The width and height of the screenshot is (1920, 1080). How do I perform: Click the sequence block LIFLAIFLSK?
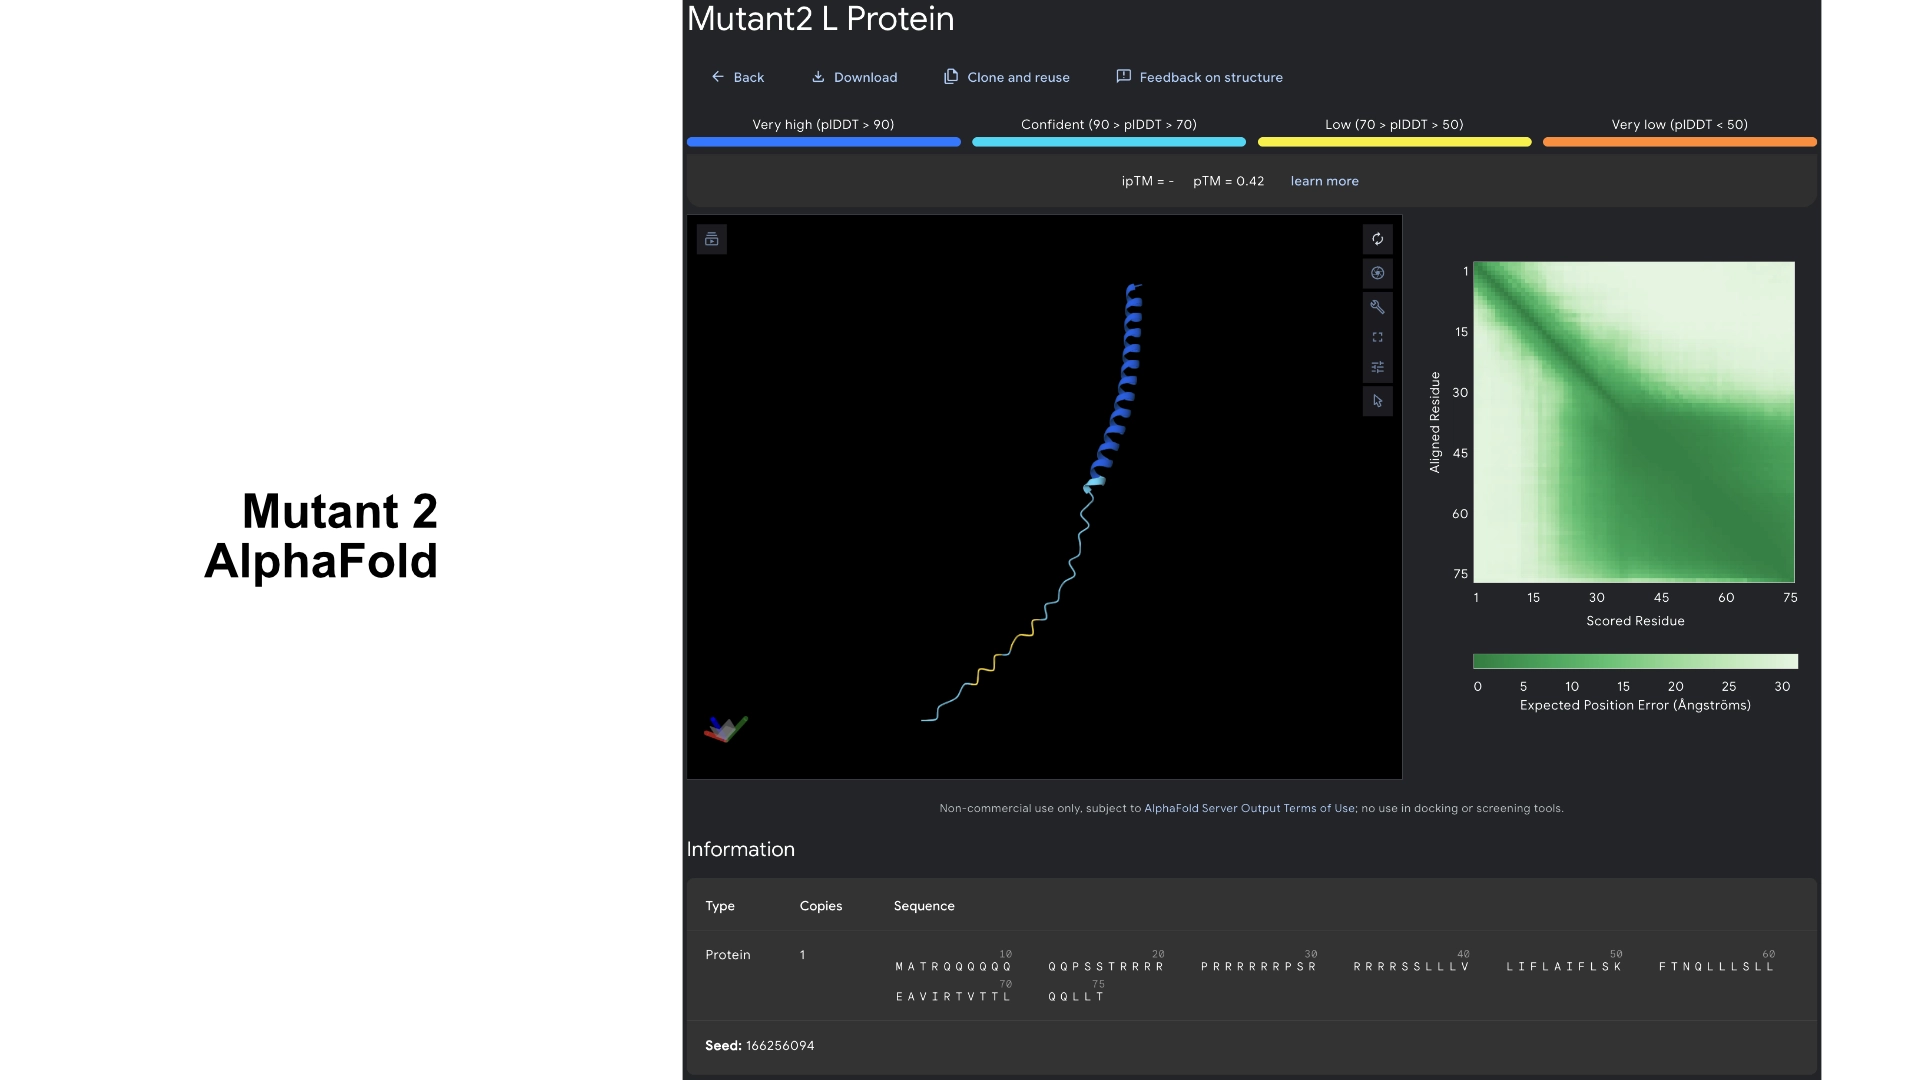[x=1565, y=967]
